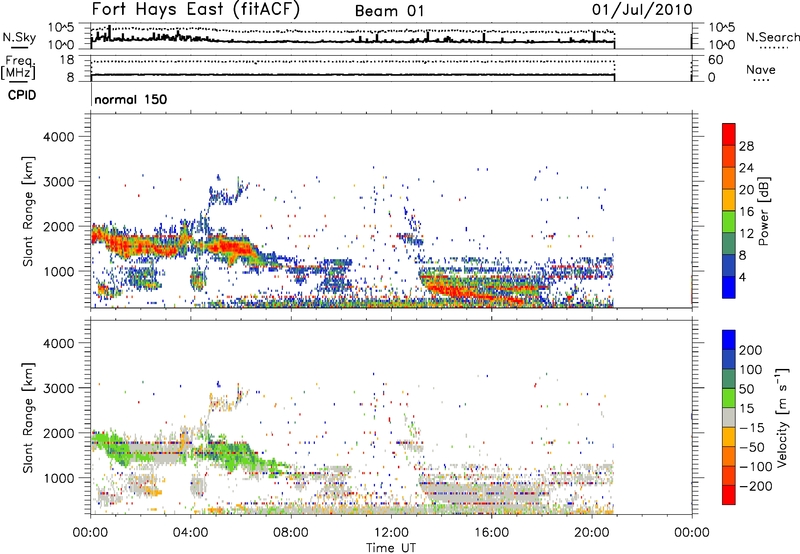800x554 pixels.
Task: Select the '16:00' time tick label
Action: (x=491, y=533)
